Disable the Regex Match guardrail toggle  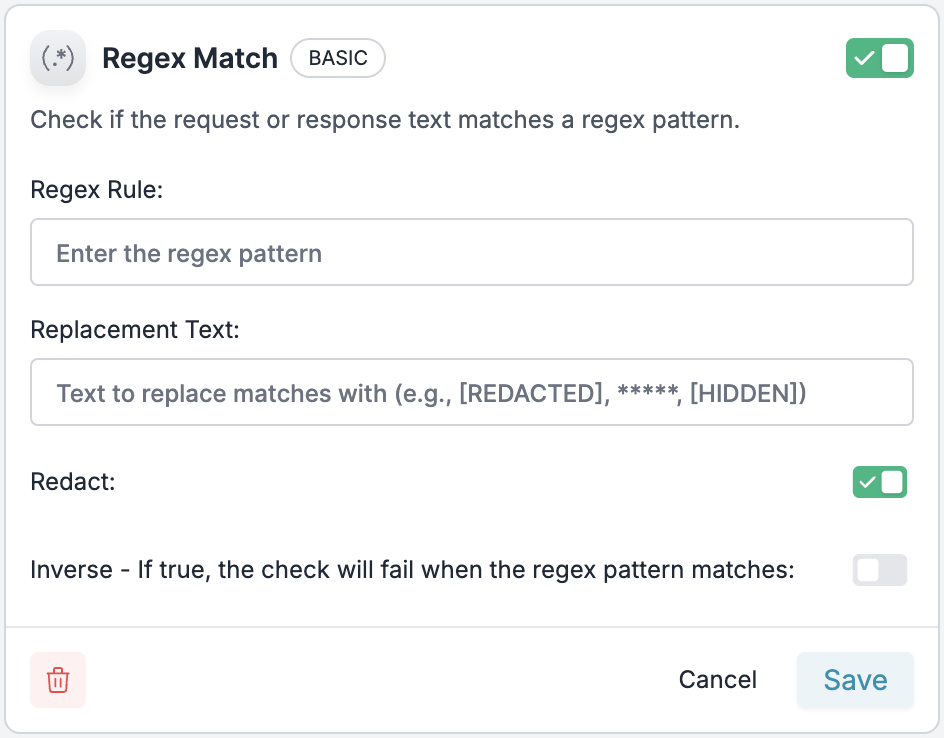pyautogui.click(x=879, y=59)
